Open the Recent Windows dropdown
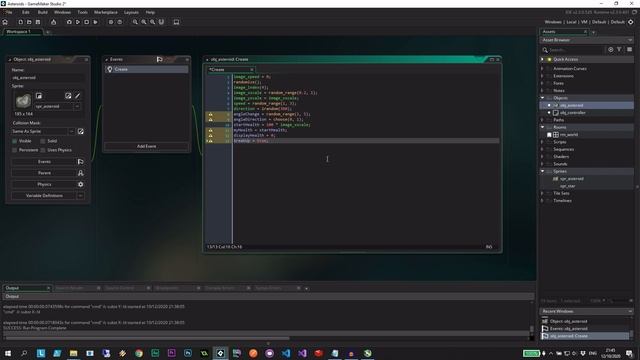This screenshot has height=360, width=640. 630,311
